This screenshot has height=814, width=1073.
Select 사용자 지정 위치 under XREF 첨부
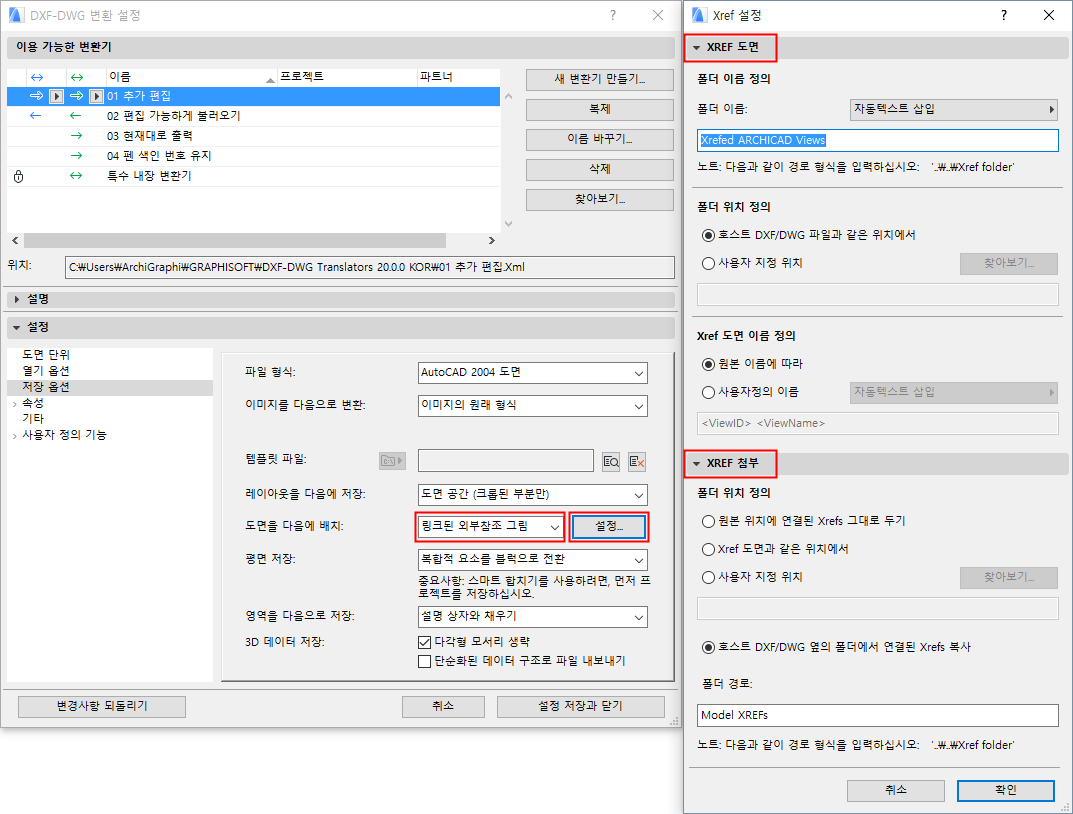(709, 577)
